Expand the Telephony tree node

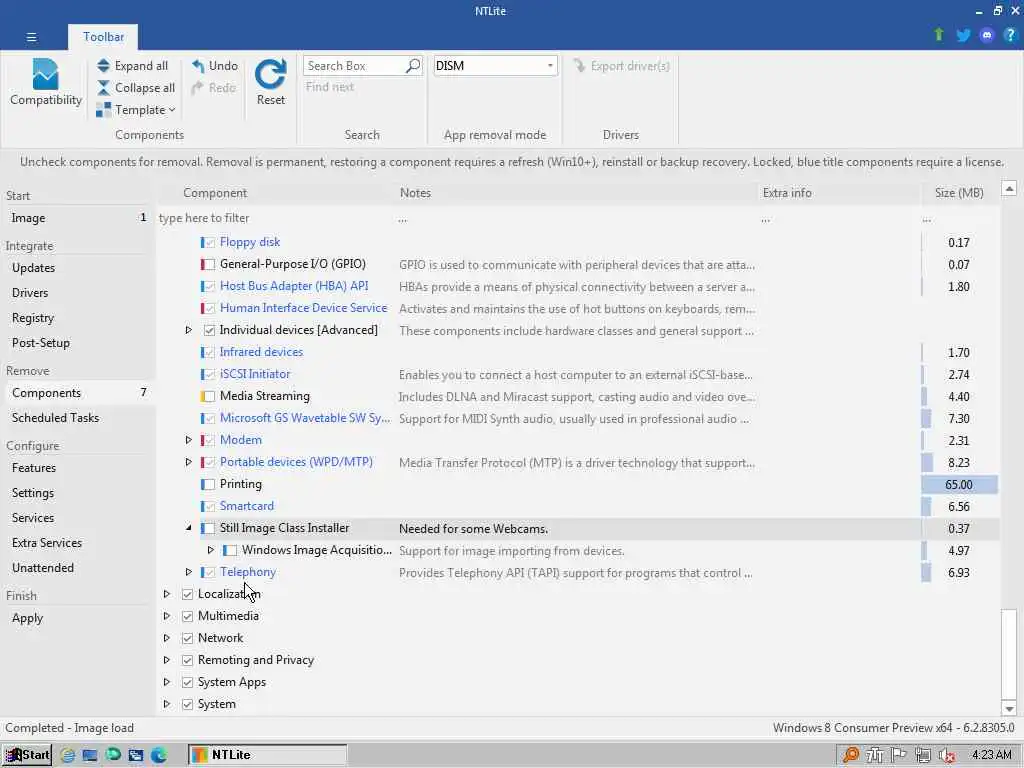188,572
